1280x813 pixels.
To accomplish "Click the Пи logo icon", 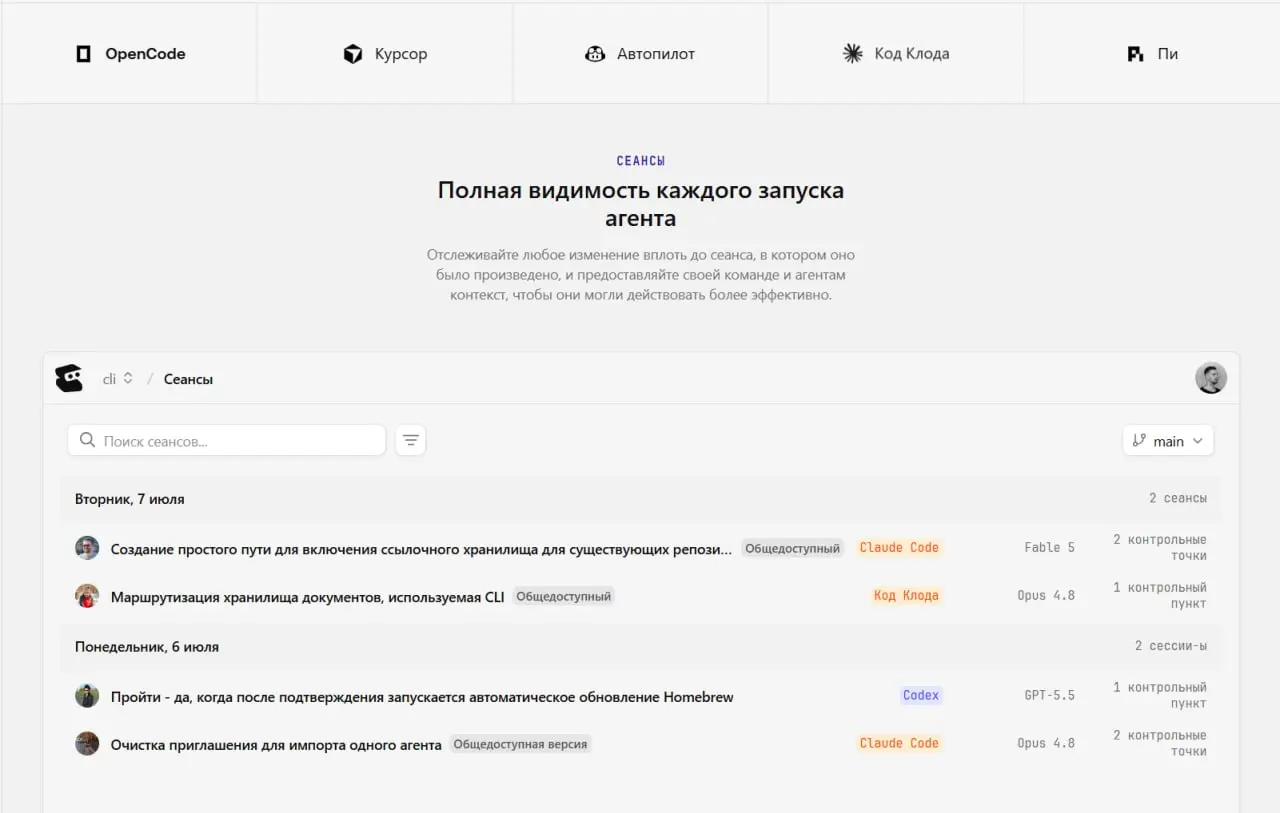I will coord(1136,54).
